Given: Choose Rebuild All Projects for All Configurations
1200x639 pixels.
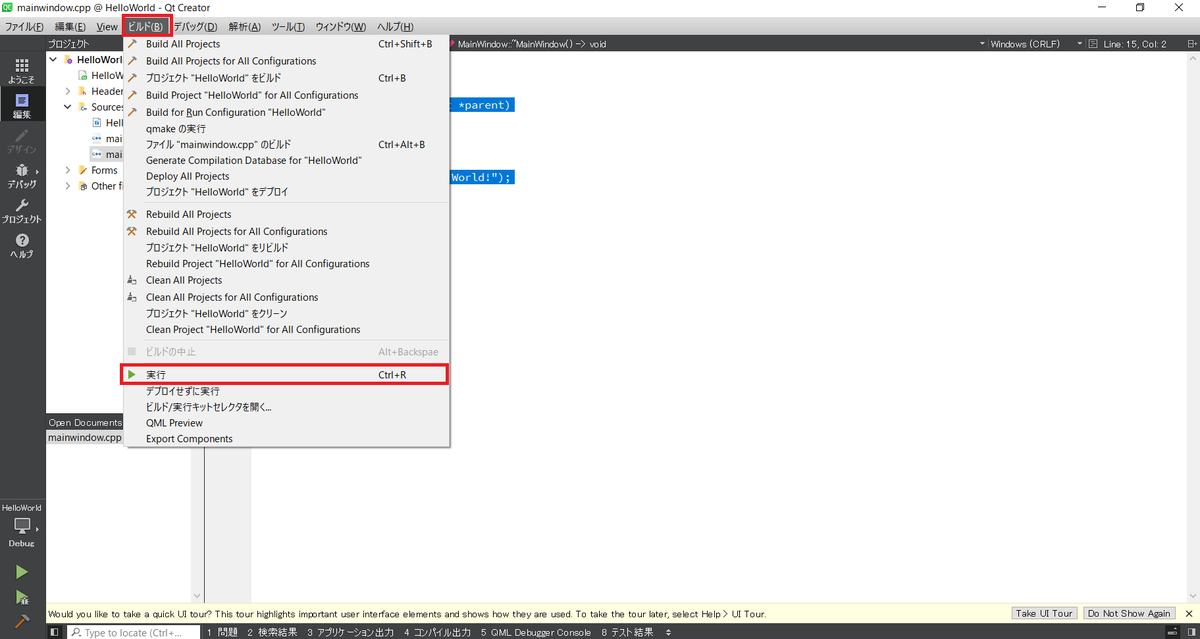Looking at the screenshot, I should pyautogui.click(x=286, y=231).
